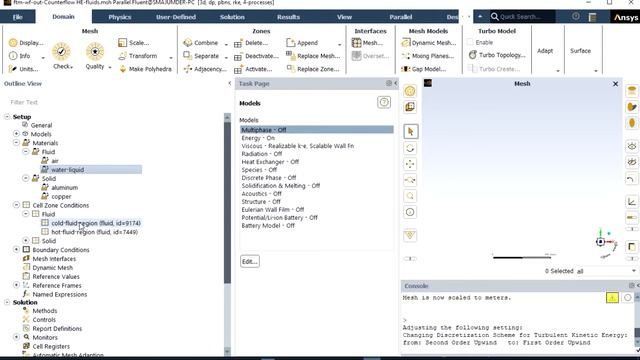Open Reference Values in tree
The height and width of the screenshot is (360, 640).
pyautogui.click(x=56, y=276)
